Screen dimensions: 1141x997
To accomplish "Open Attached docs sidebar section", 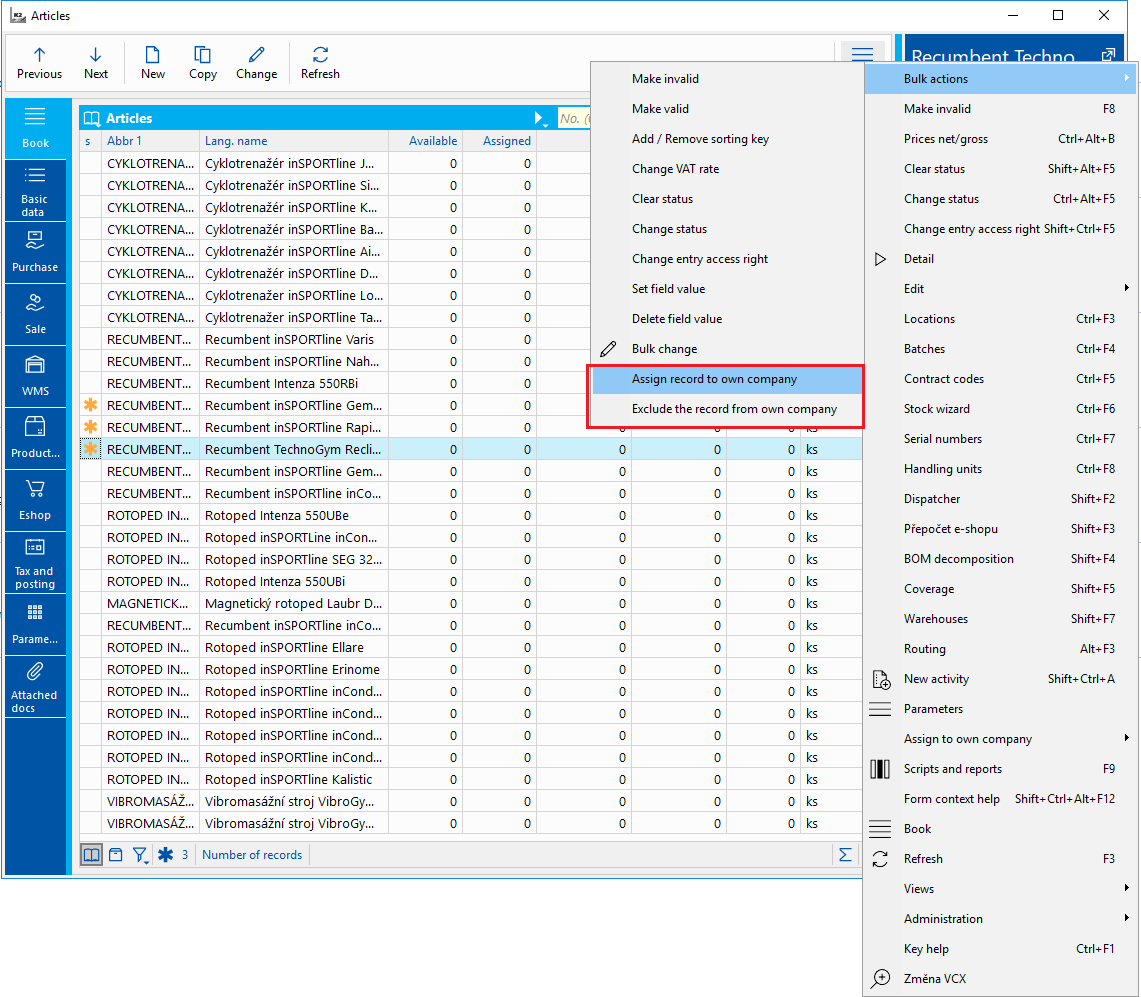I will tap(35, 686).
